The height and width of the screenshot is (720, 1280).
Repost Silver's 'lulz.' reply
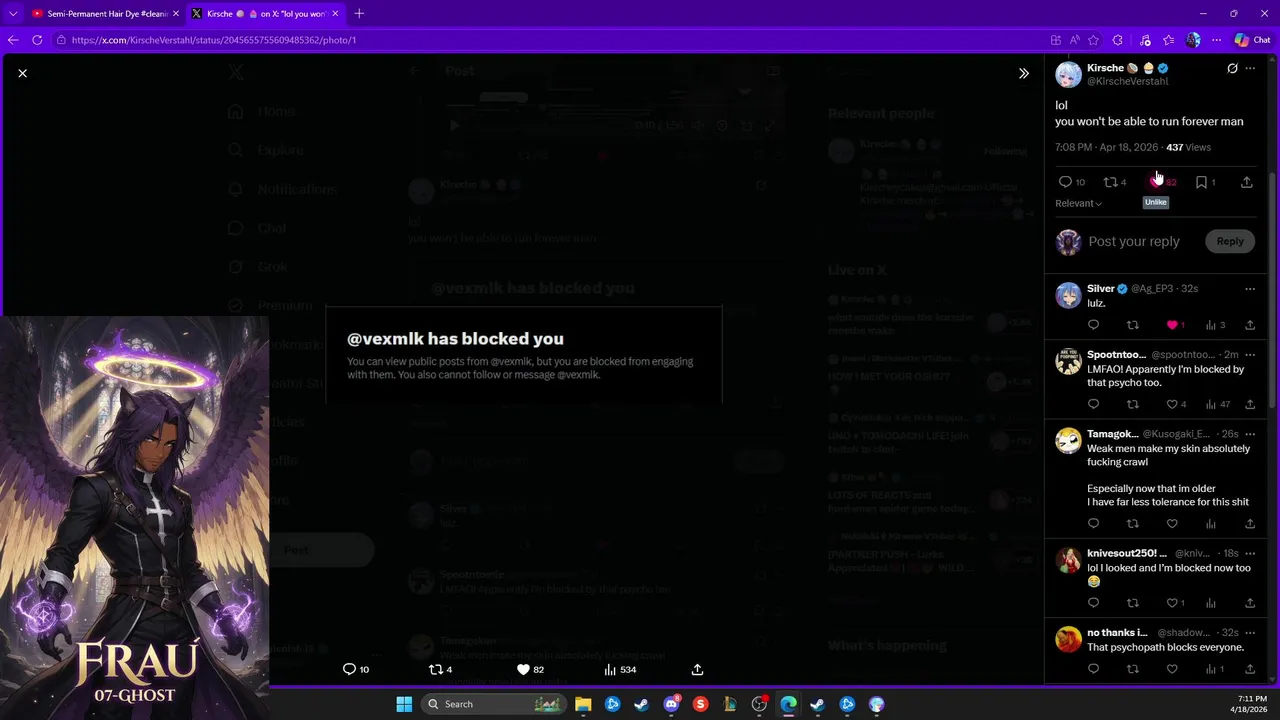pyautogui.click(x=1132, y=325)
